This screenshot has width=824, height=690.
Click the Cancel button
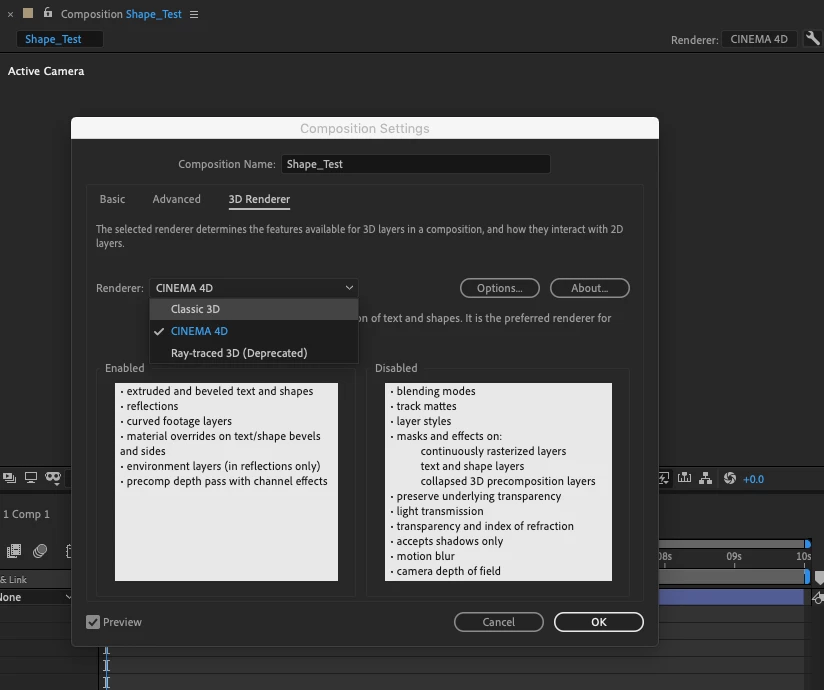point(499,622)
